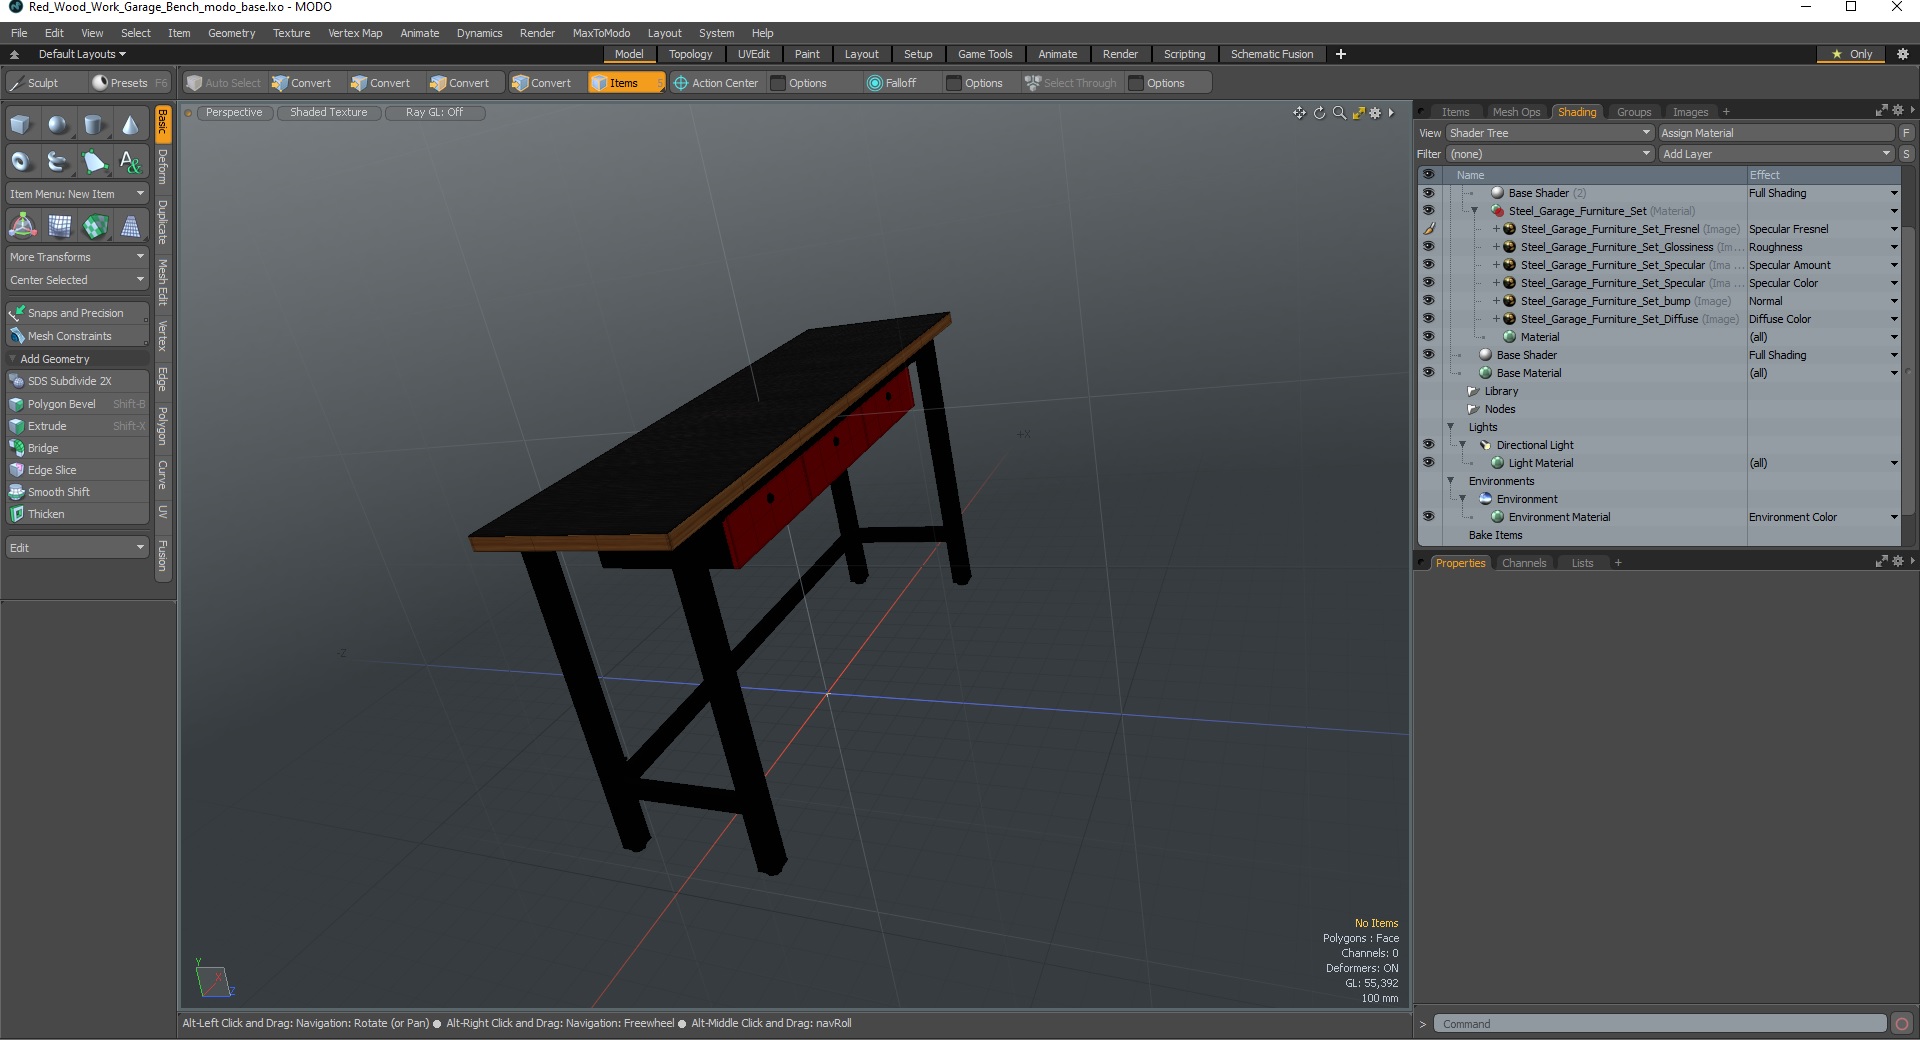Toggle visibility of Environment Material
Image resolution: width=1920 pixels, height=1040 pixels.
[x=1428, y=517]
